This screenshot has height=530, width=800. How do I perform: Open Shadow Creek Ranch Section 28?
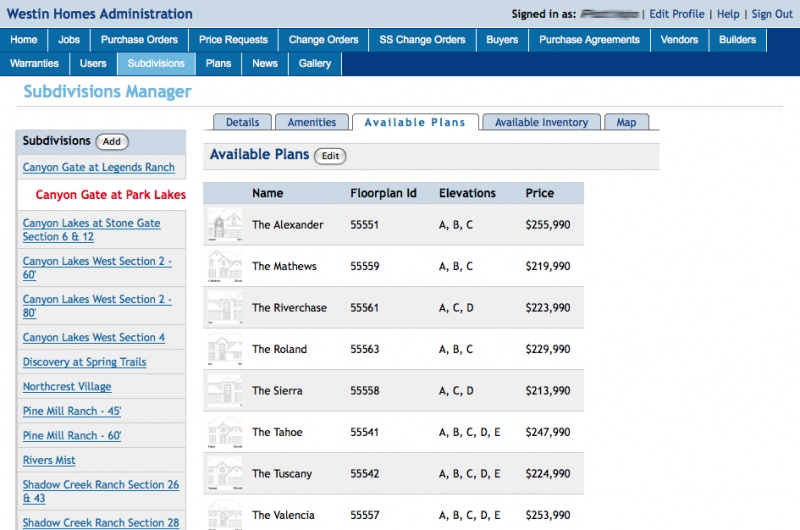pos(101,522)
